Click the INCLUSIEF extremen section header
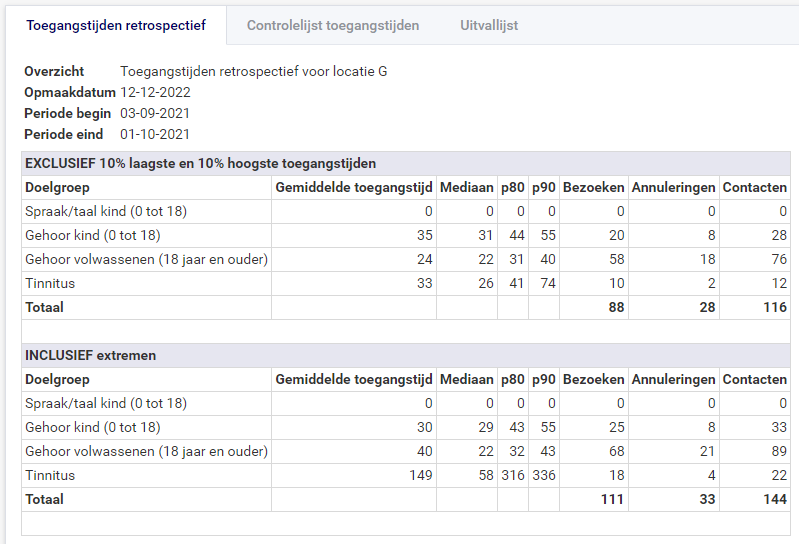 point(90,355)
